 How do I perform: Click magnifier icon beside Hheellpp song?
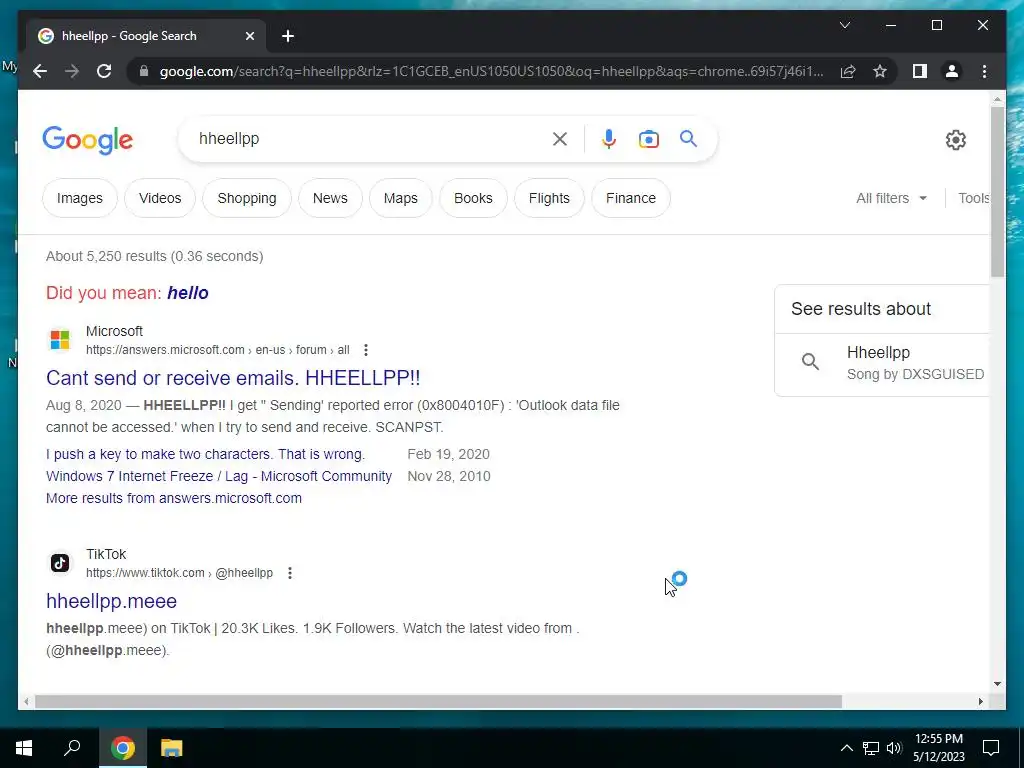(810, 362)
